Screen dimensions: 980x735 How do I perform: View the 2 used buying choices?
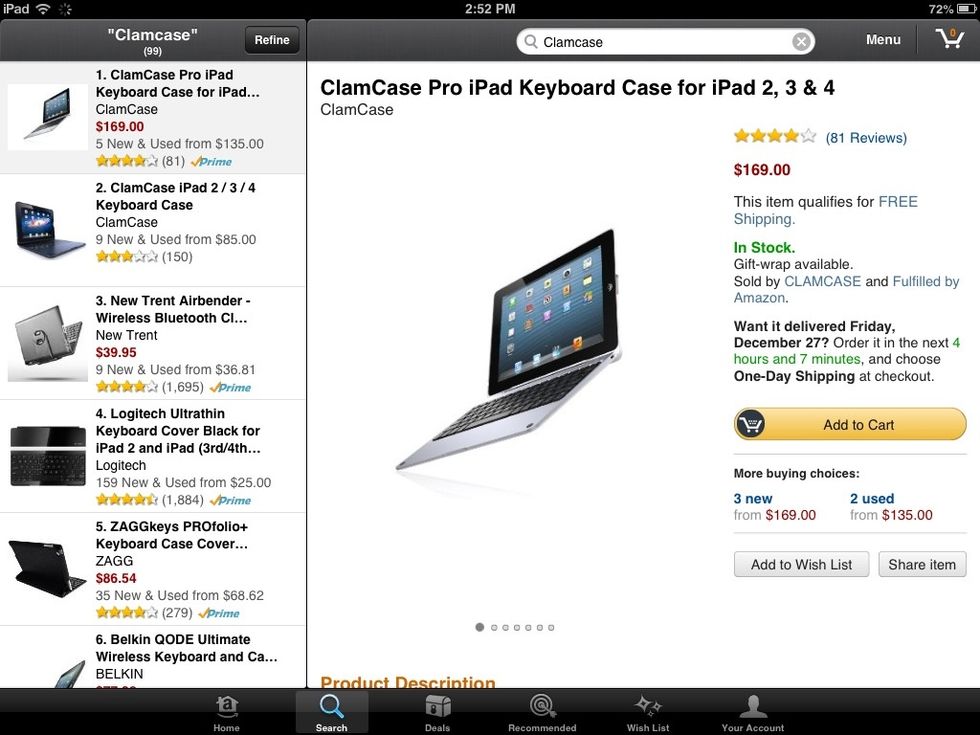tap(872, 499)
